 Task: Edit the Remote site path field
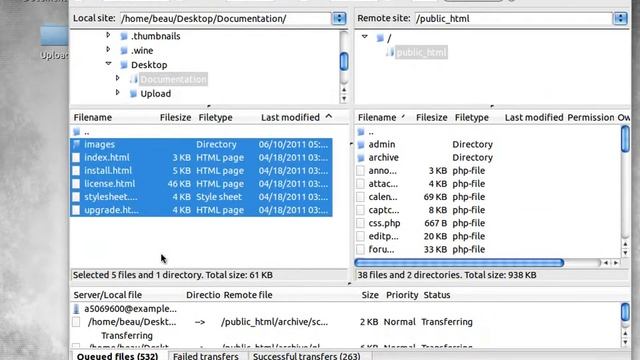pyautogui.click(x=513, y=18)
